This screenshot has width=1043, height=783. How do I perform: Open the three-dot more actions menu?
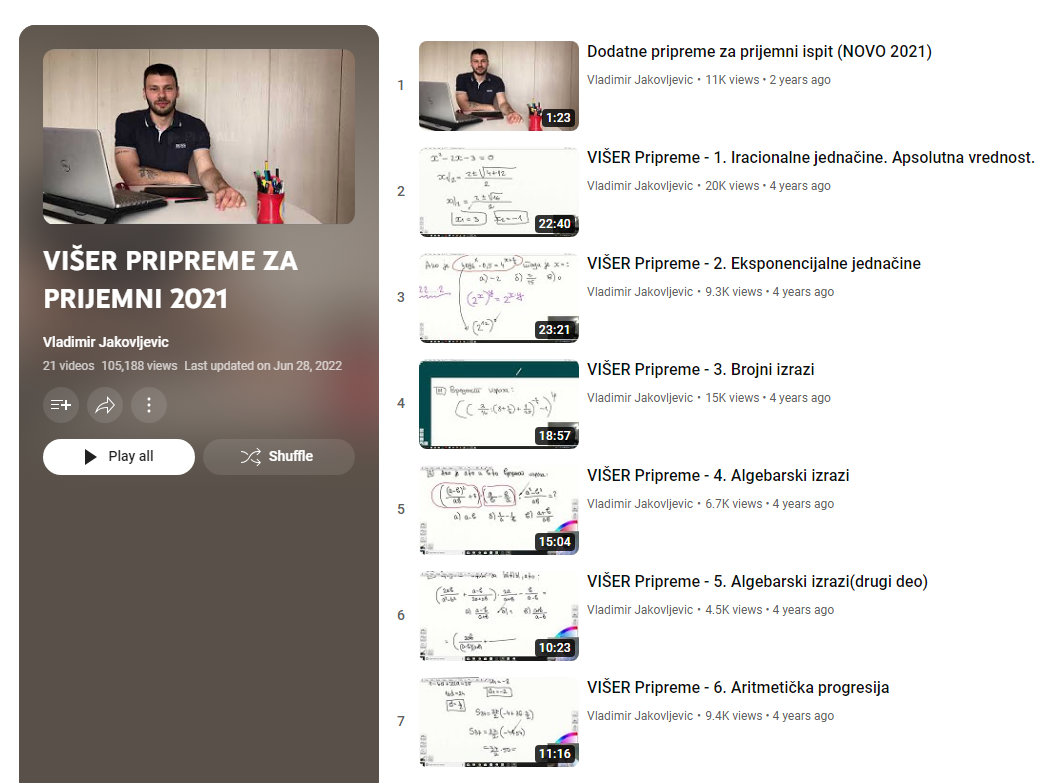click(149, 404)
